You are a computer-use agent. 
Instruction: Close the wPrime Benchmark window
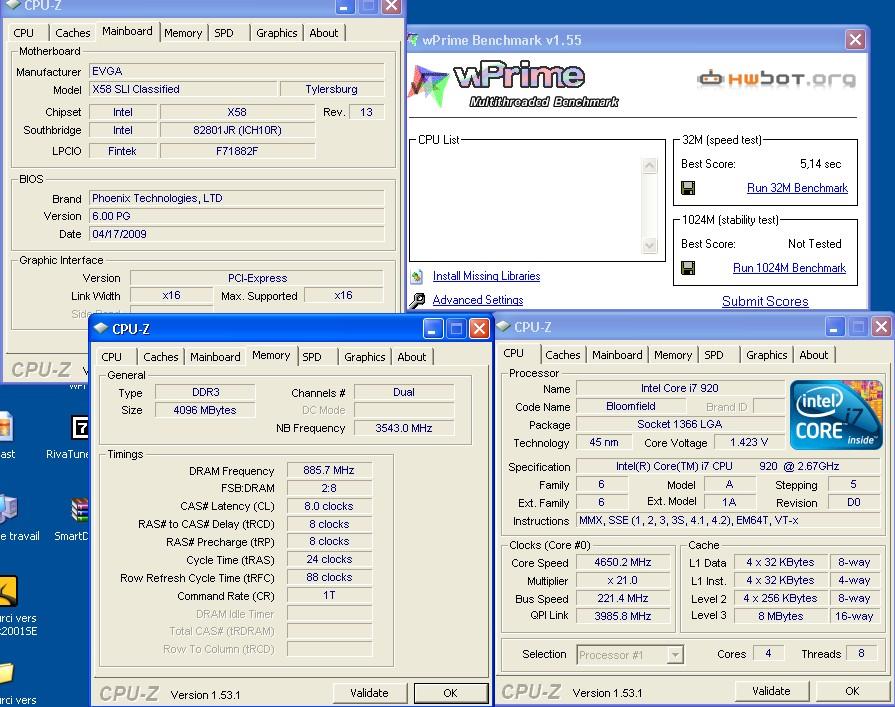(x=854, y=40)
